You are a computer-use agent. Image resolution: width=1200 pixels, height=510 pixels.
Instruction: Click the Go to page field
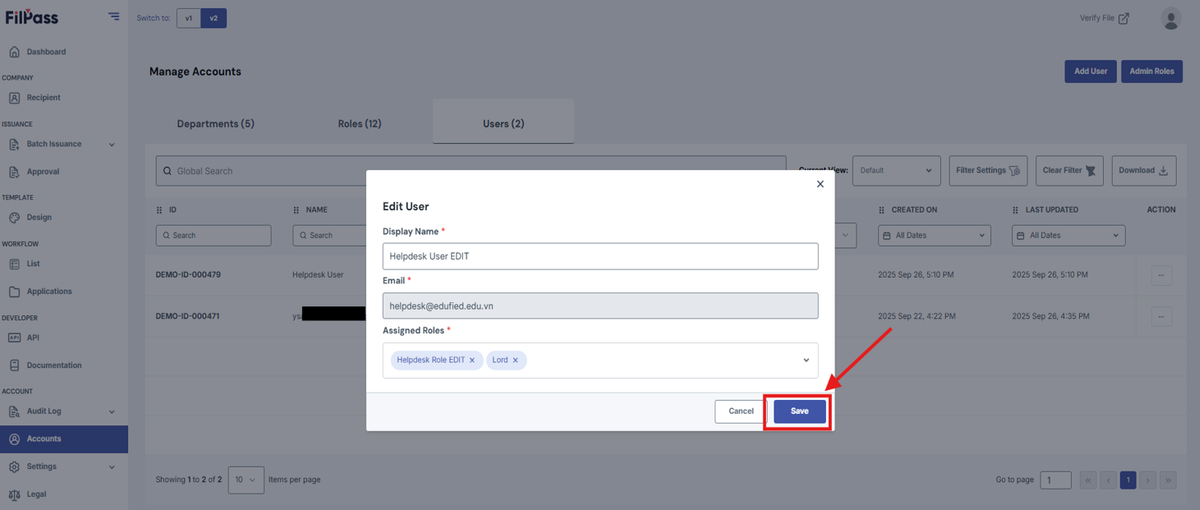pyautogui.click(x=1056, y=480)
